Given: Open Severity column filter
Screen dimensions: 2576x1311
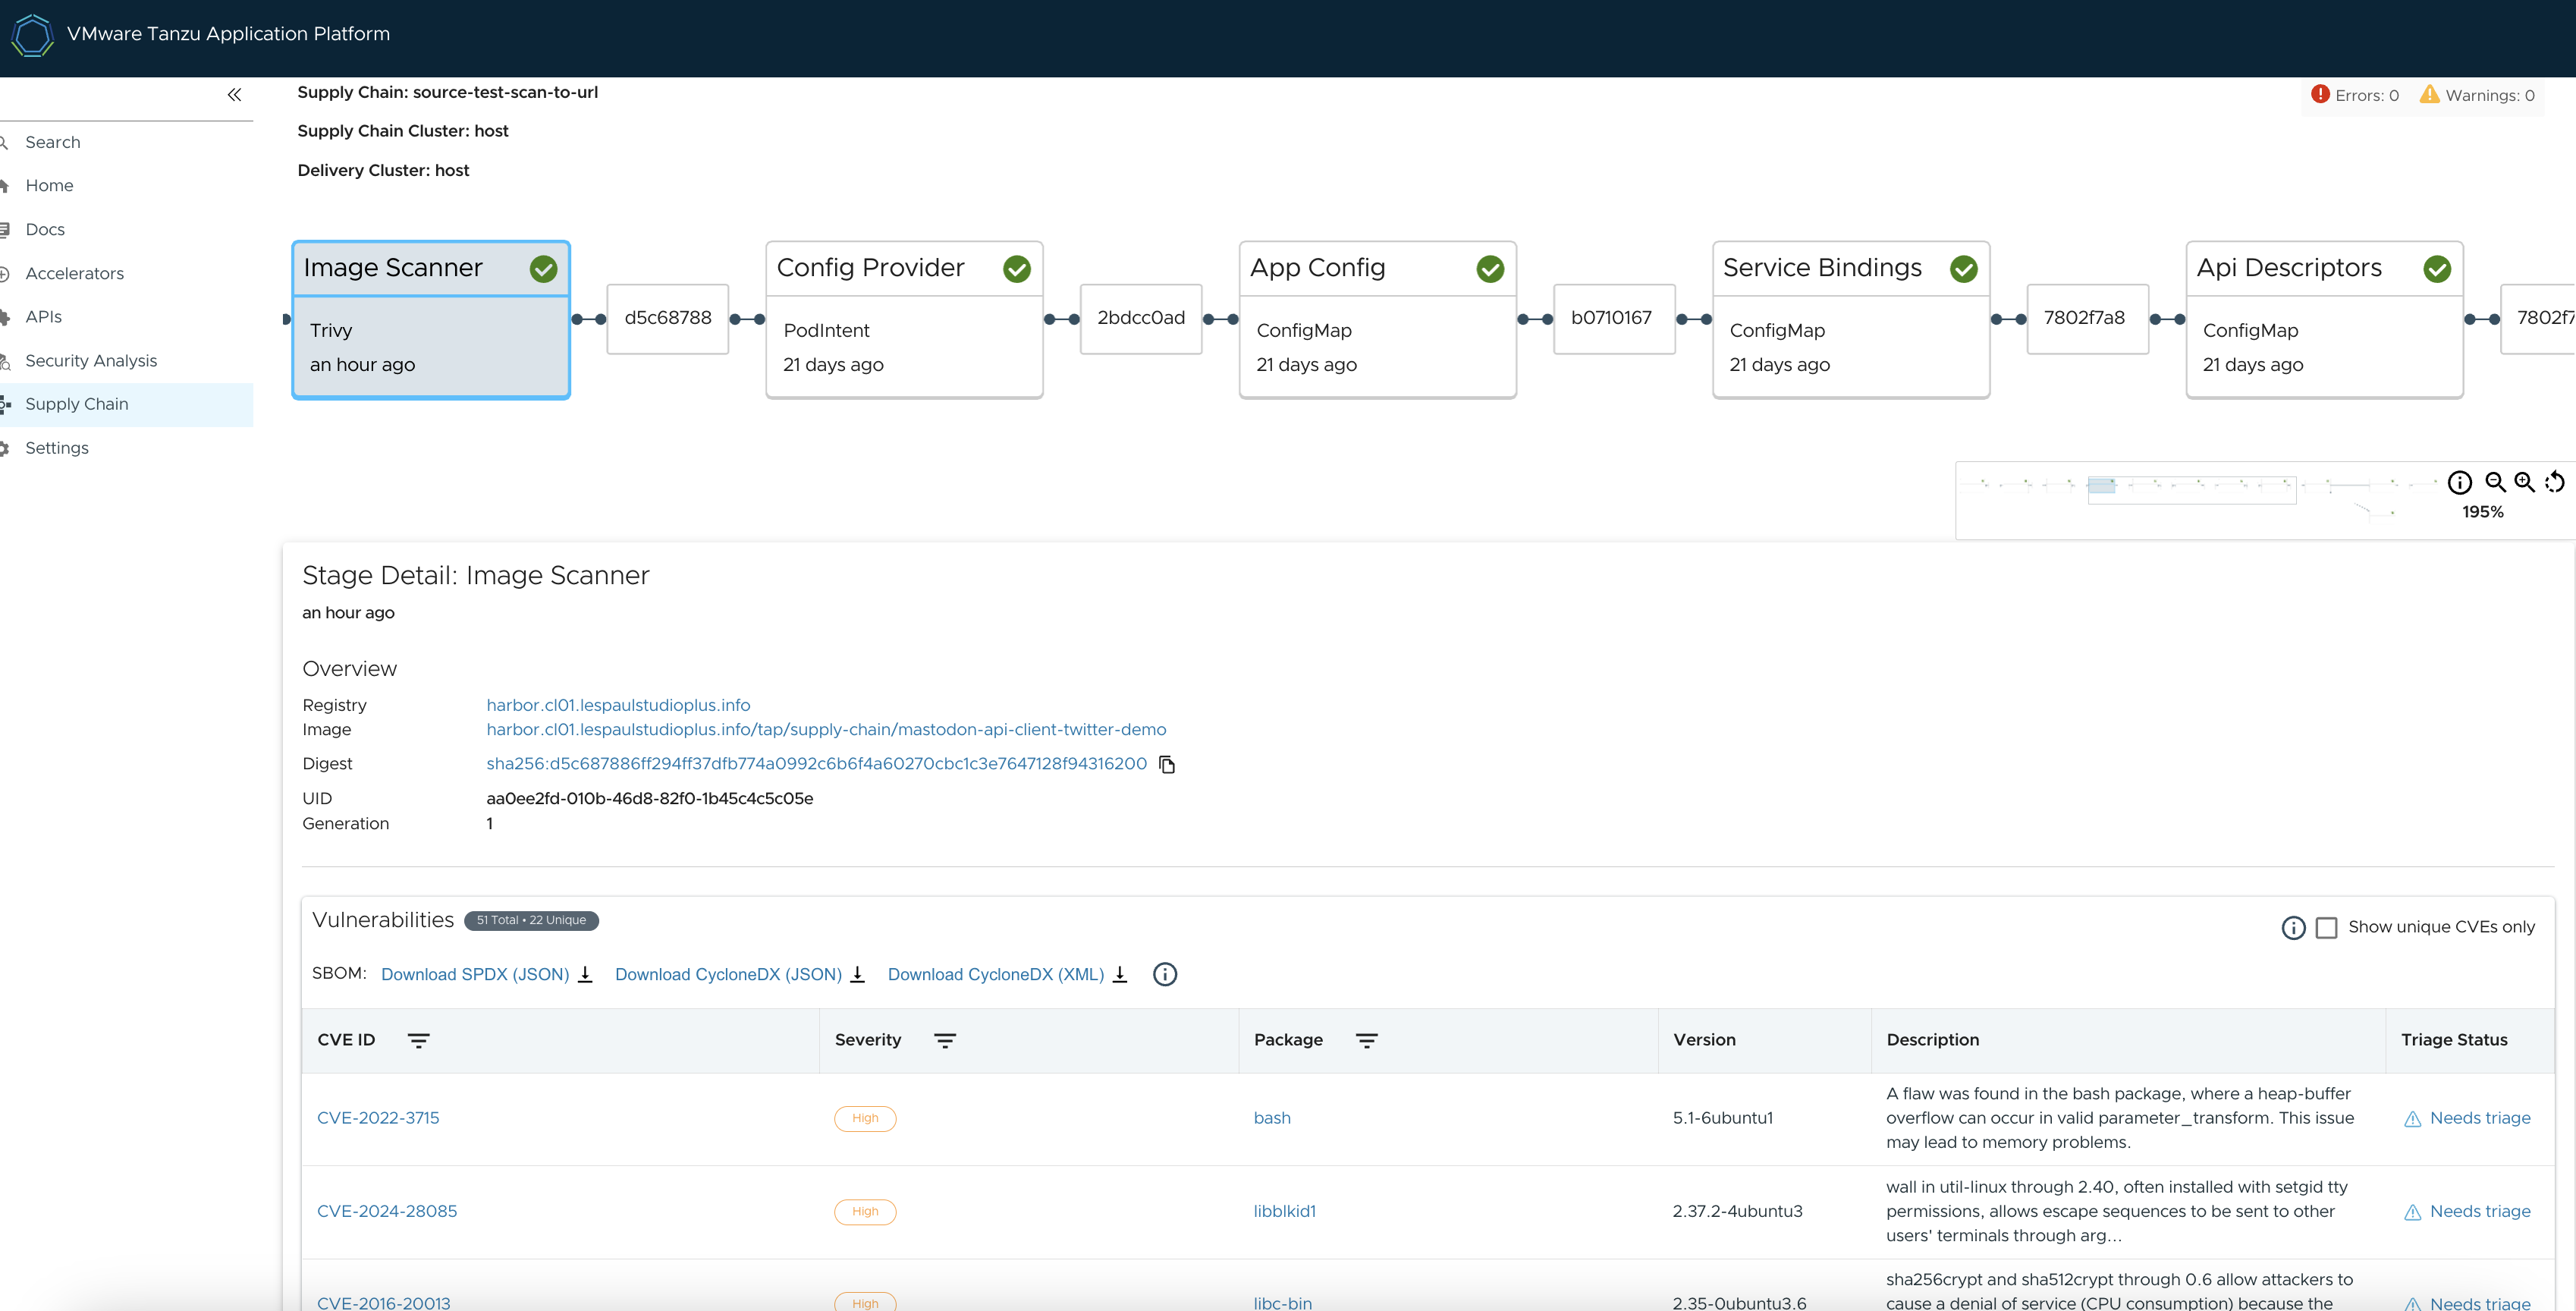Looking at the screenshot, I should (944, 1041).
